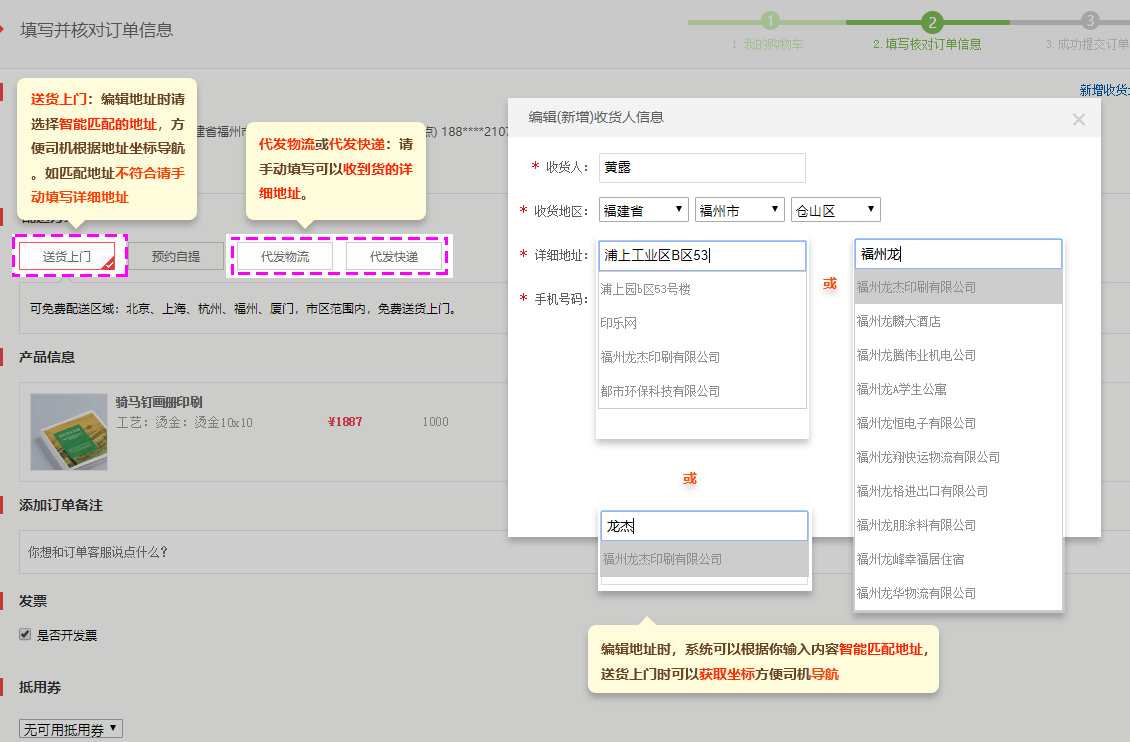Screen dimensions: 1130x742
Task: Expand the 仓山区 district dropdown
Action: [836, 210]
